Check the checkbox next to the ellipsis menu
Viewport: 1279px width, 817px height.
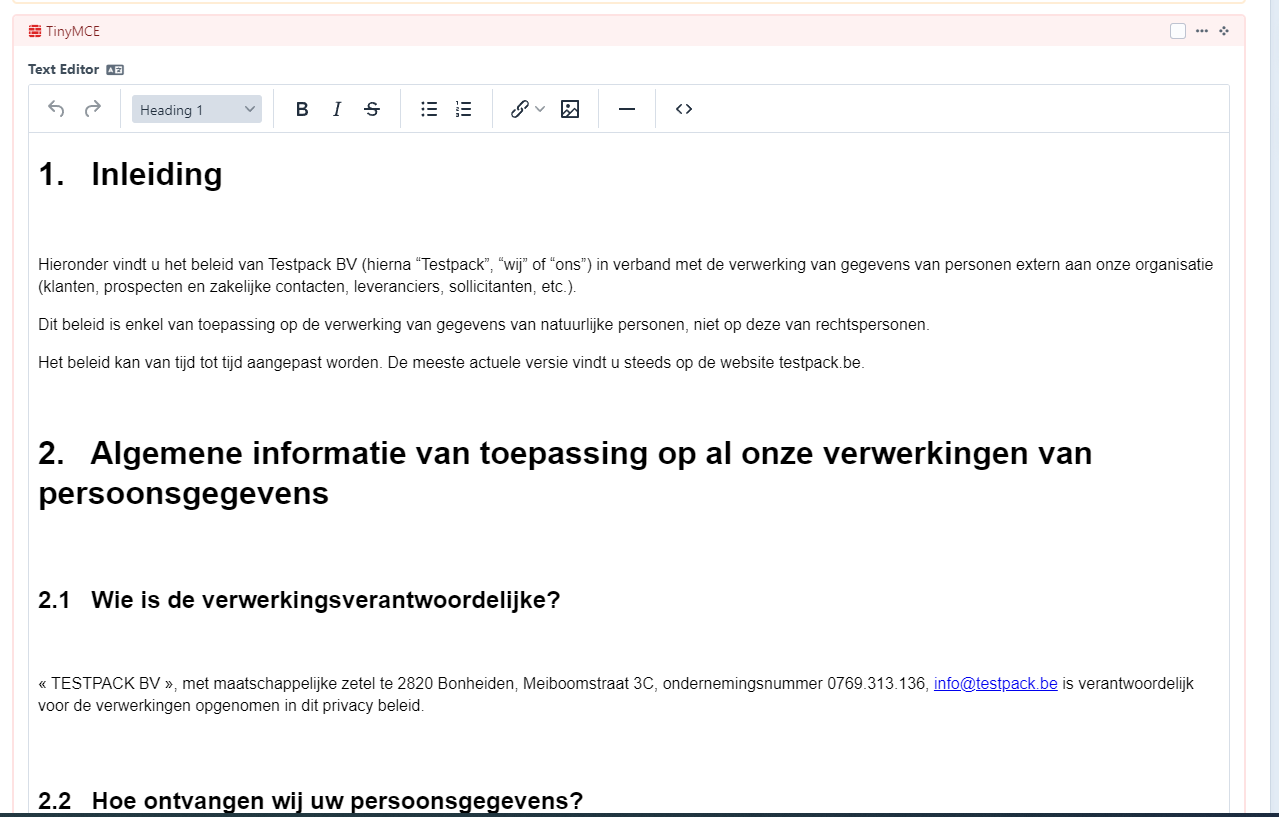point(1176,31)
